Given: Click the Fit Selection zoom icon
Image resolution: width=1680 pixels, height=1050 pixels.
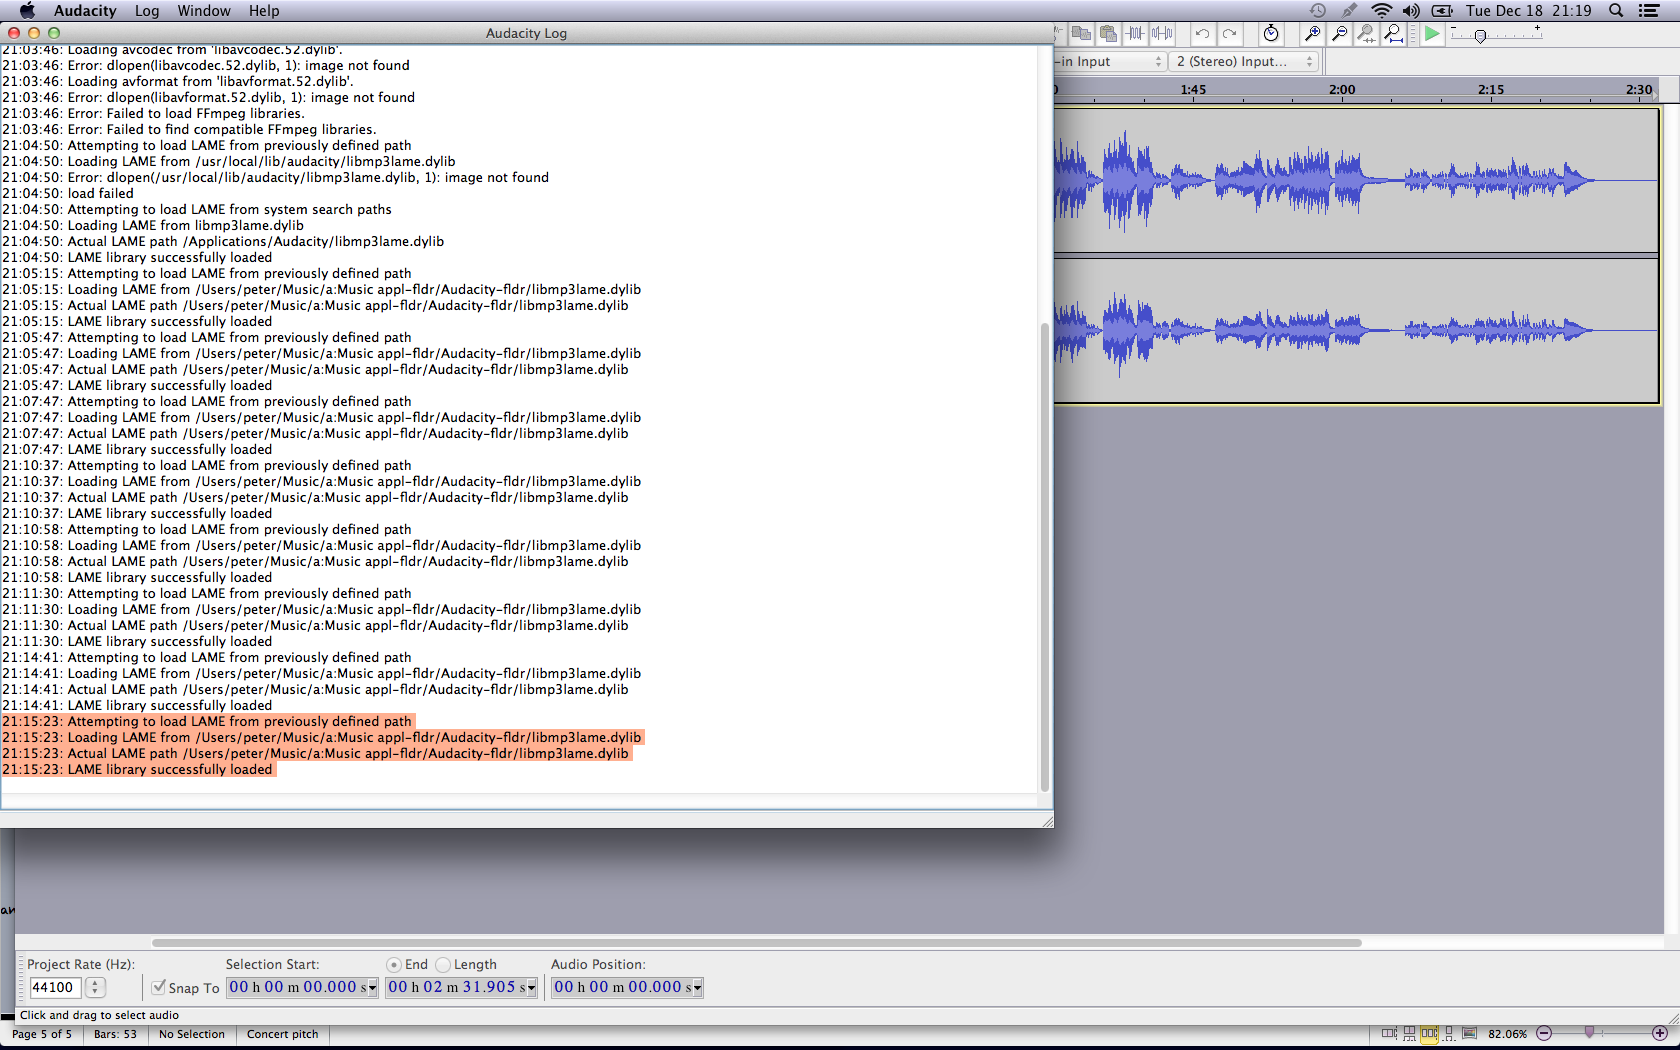Looking at the screenshot, I should [x=1366, y=34].
